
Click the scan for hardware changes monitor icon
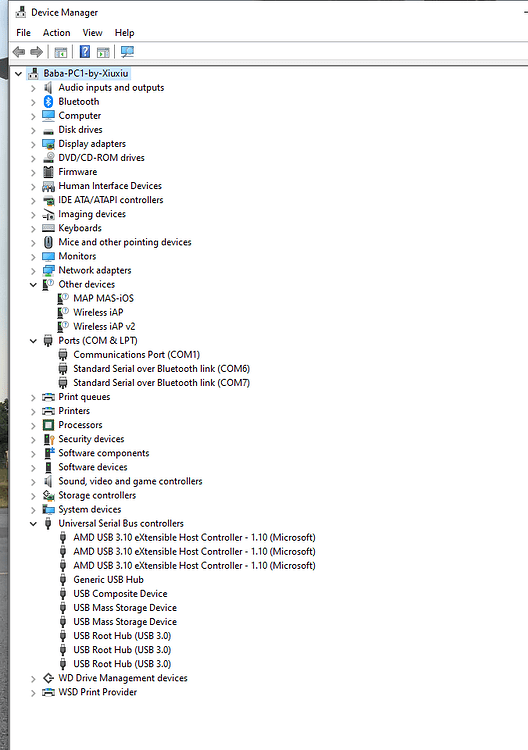(x=127, y=52)
